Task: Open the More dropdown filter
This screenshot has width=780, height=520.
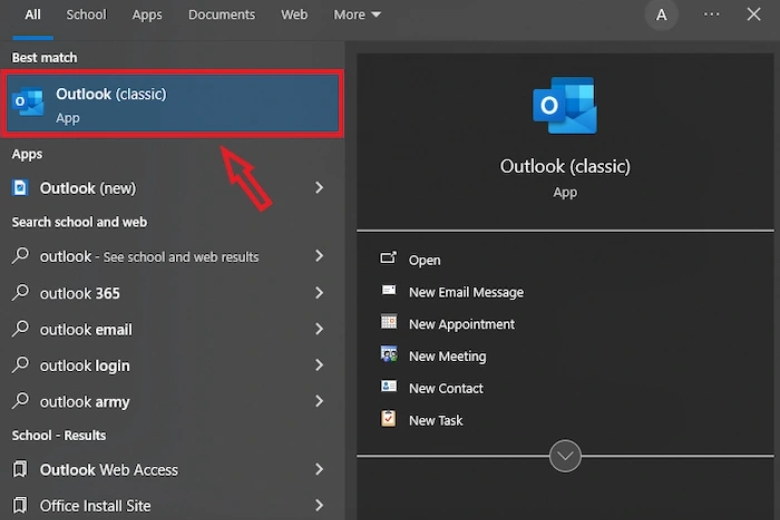Action: click(357, 15)
